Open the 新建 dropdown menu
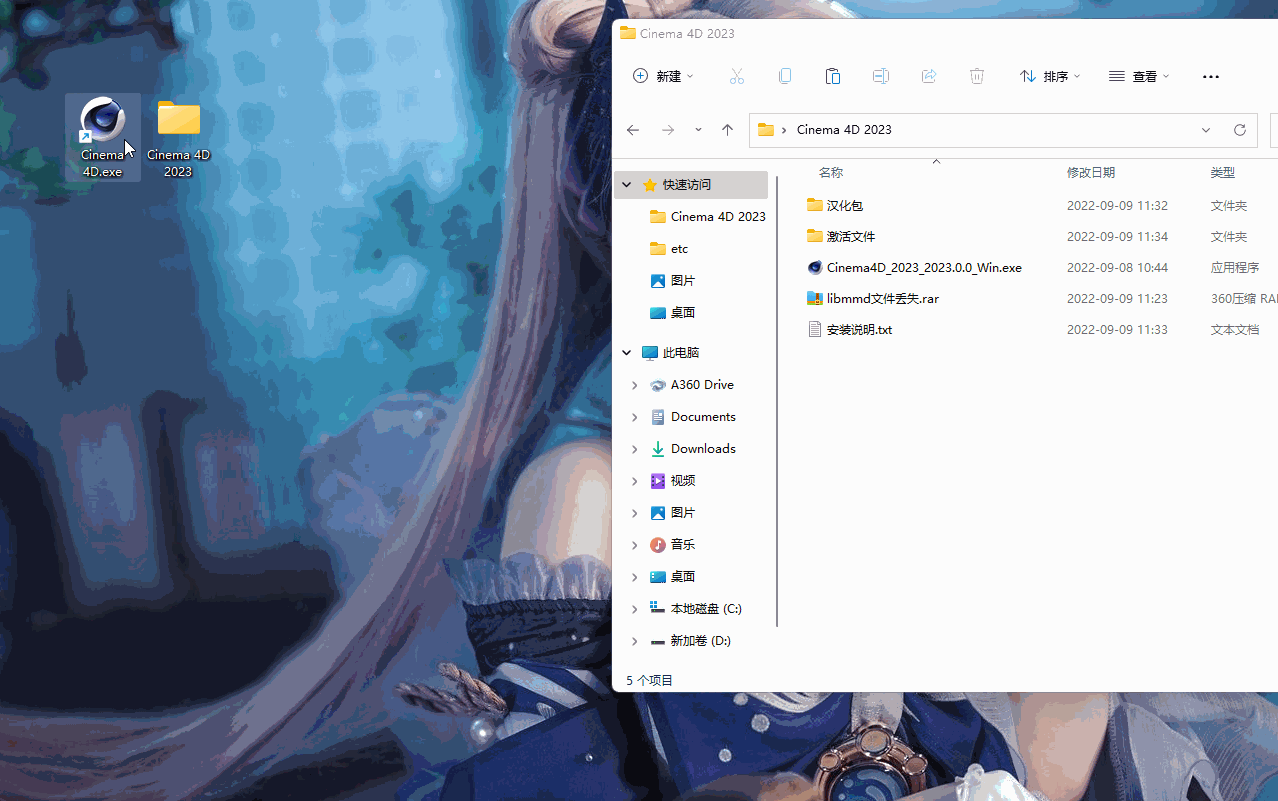The height and width of the screenshot is (801, 1278). point(663,76)
